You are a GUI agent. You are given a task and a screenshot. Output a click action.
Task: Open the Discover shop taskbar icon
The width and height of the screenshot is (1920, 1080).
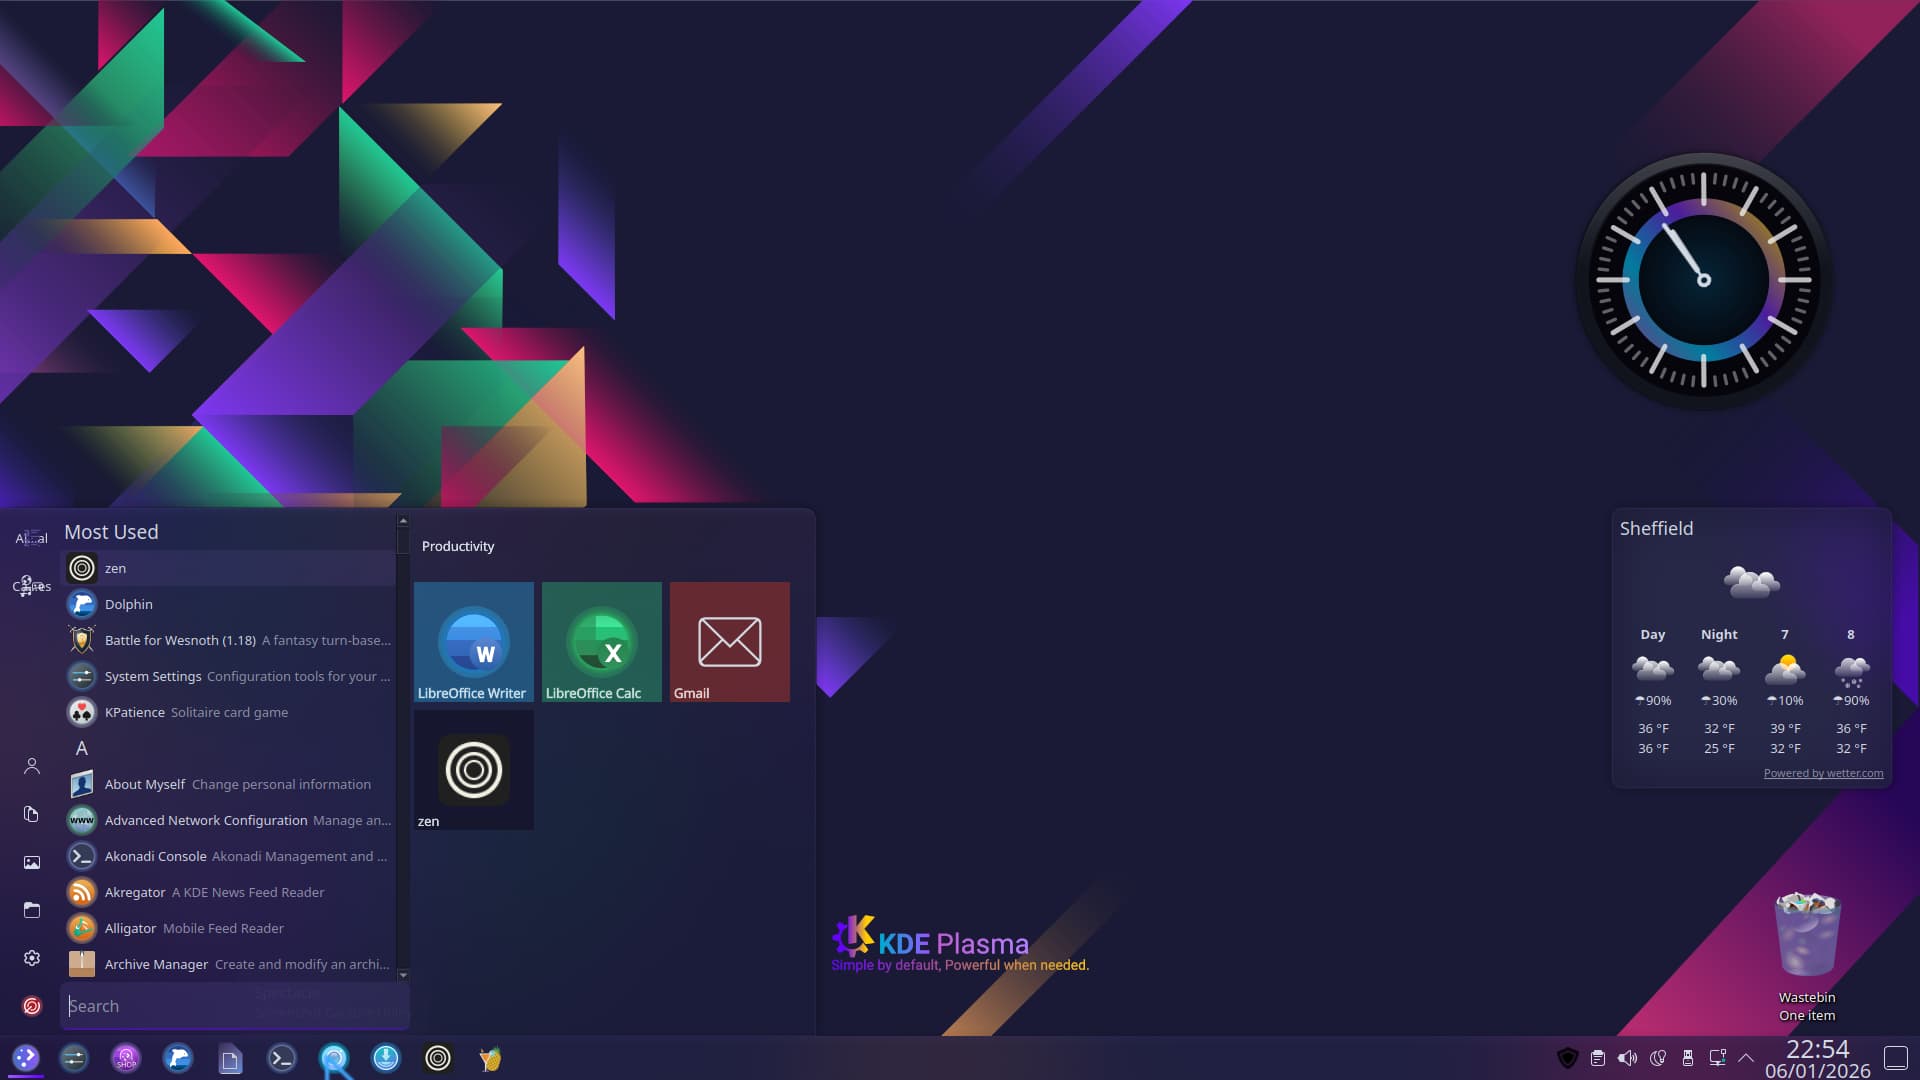126,1058
